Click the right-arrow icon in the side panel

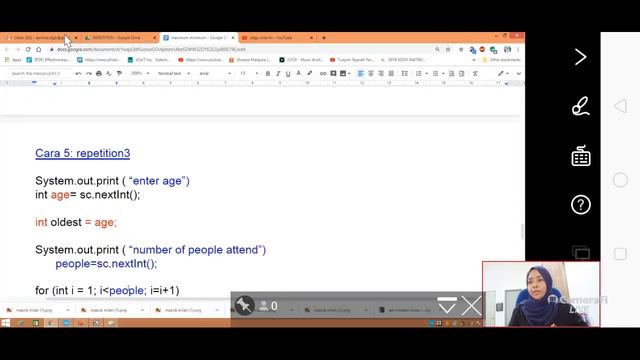(x=580, y=57)
